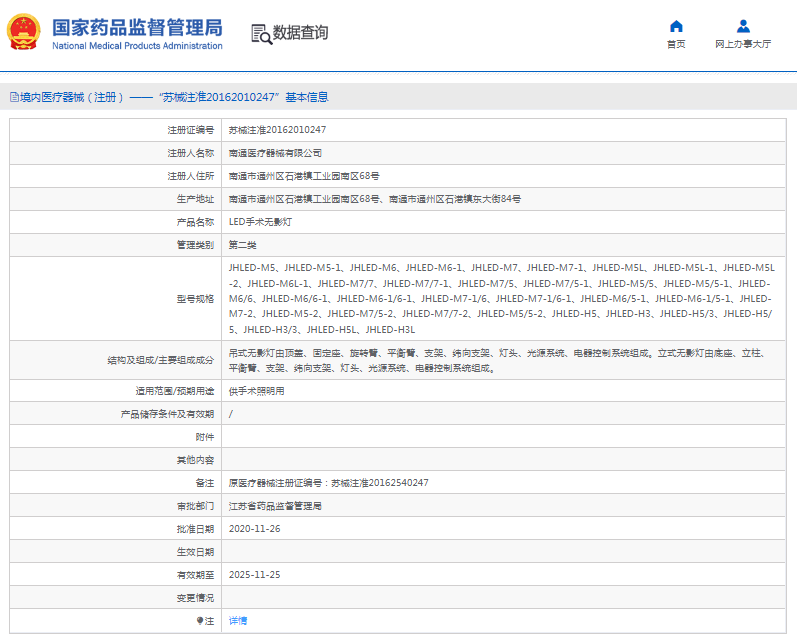
Task: Click registrant name 南通医疗器械有限公司
Action: (x=276, y=153)
